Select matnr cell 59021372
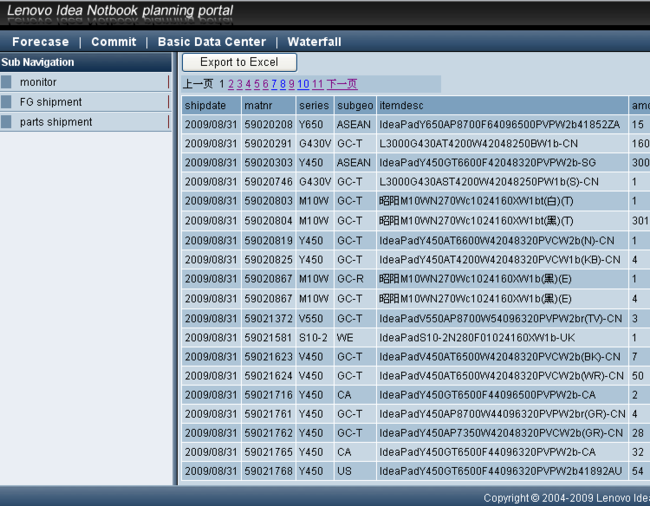This screenshot has width=650, height=506. (269, 318)
